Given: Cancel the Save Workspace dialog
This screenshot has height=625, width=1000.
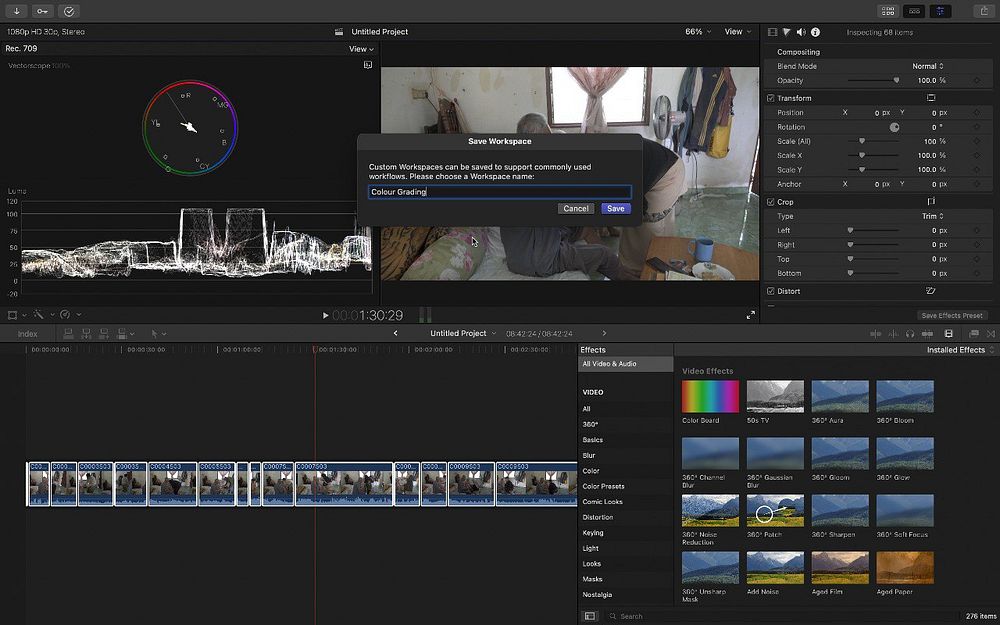Looking at the screenshot, I should point(576,209).
